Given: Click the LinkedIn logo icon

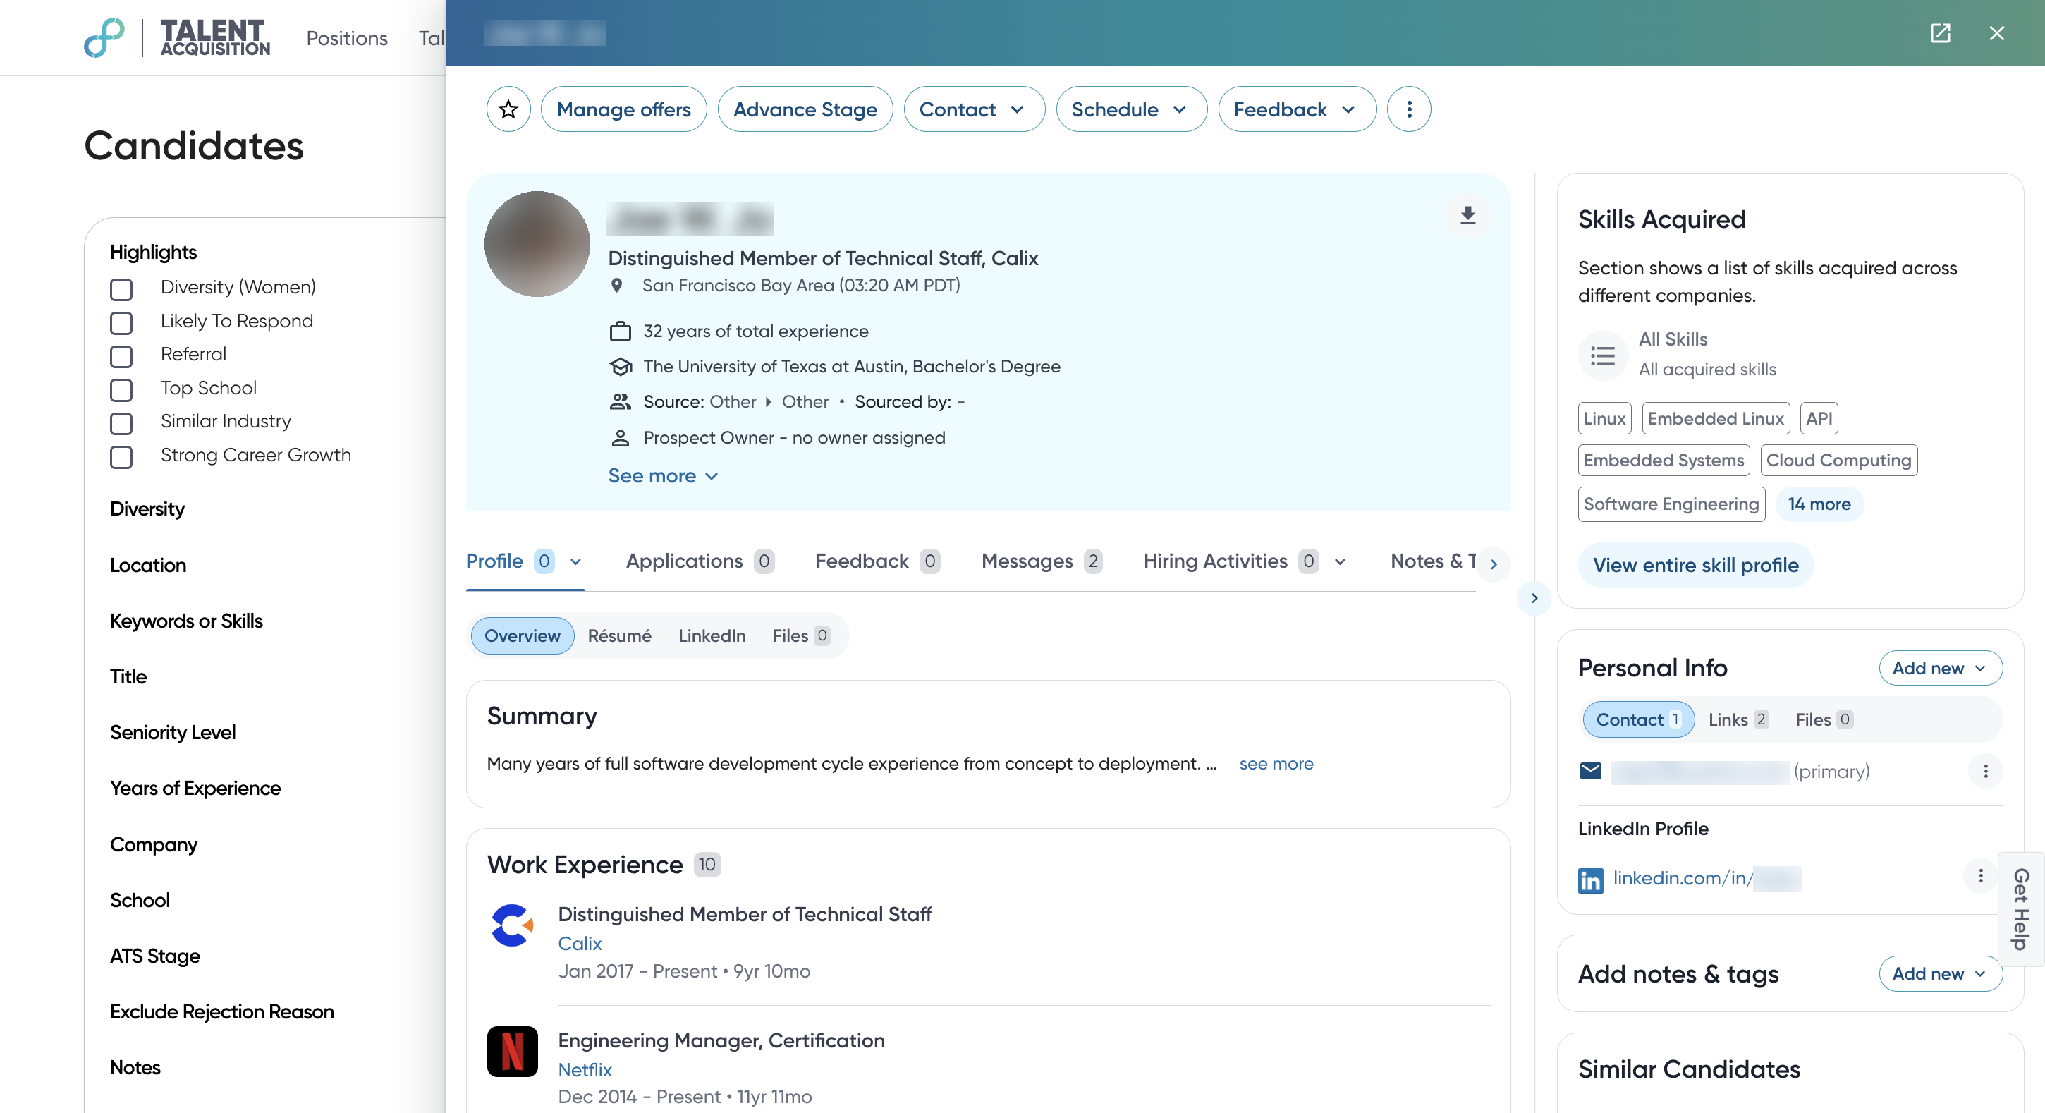Looking at the screenshot, I should 1590,880.
